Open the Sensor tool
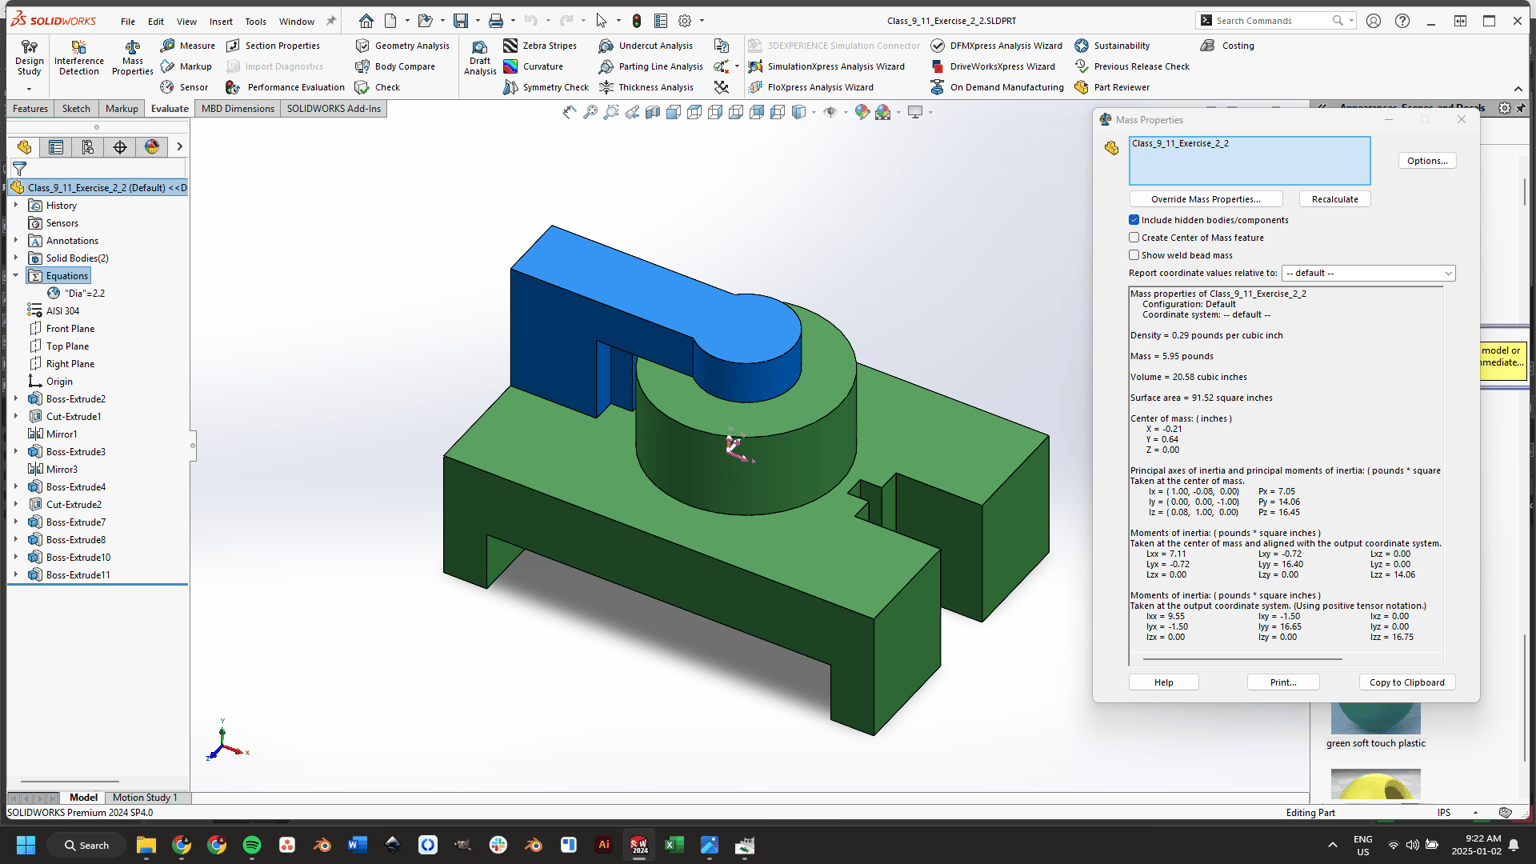 (184, 87)
